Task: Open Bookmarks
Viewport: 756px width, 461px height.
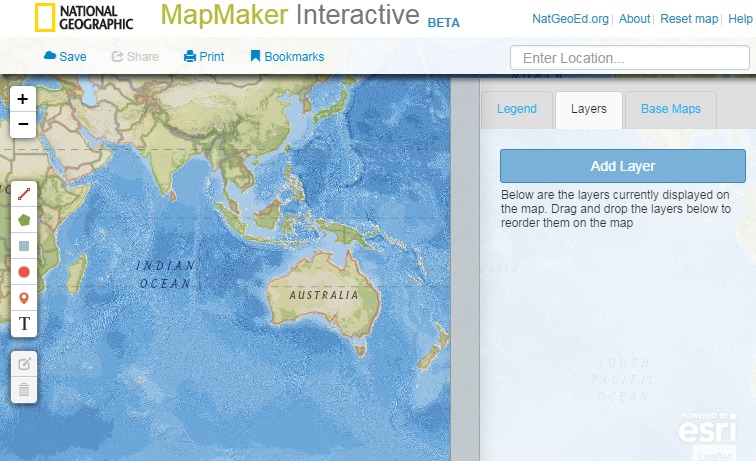Action: (287, 56)
